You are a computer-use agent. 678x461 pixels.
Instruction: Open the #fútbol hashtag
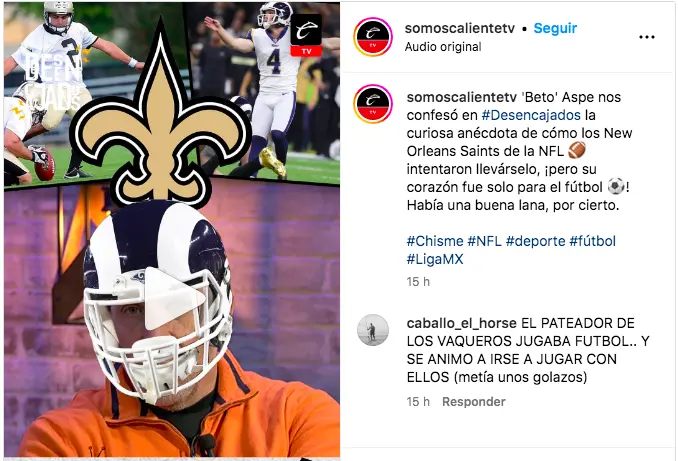(592, 241)
